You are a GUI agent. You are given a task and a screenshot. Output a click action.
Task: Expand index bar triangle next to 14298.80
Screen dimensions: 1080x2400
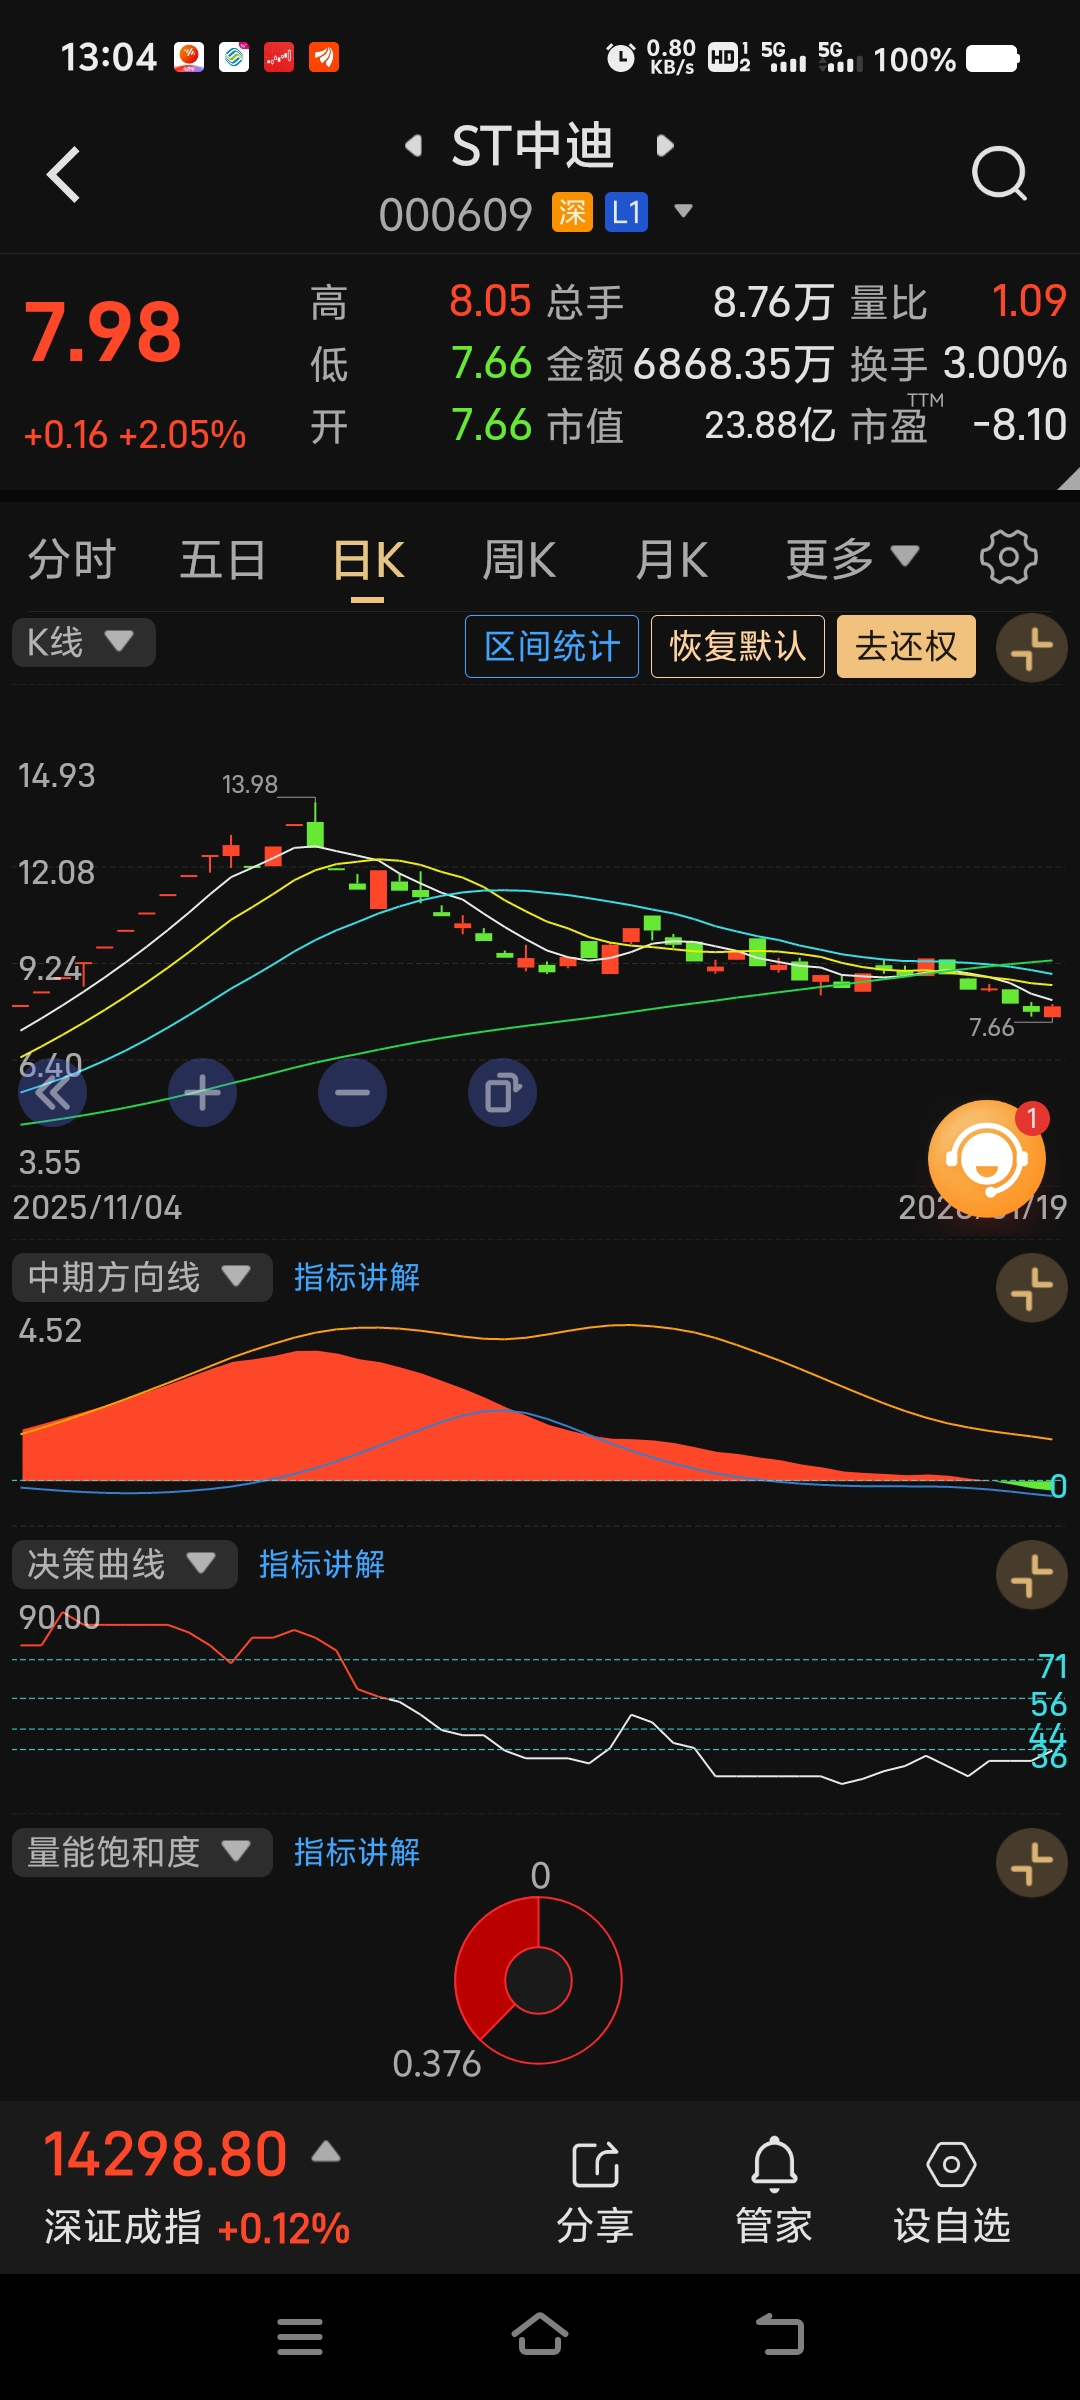(x=326, y=2151)
